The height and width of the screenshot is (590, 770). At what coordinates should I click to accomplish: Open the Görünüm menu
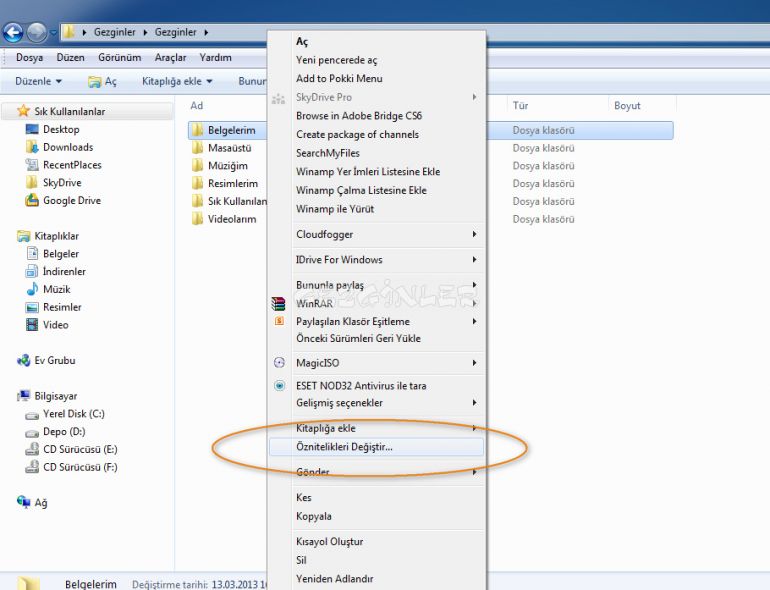pyautogui.click(x=119, y=57)
